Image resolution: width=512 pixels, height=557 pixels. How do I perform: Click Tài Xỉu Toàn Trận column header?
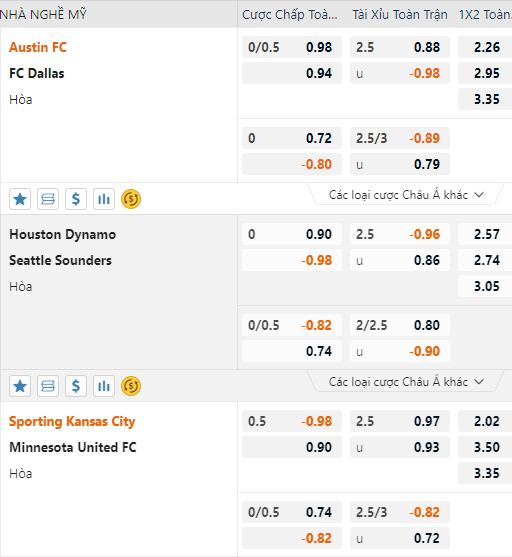400,15
